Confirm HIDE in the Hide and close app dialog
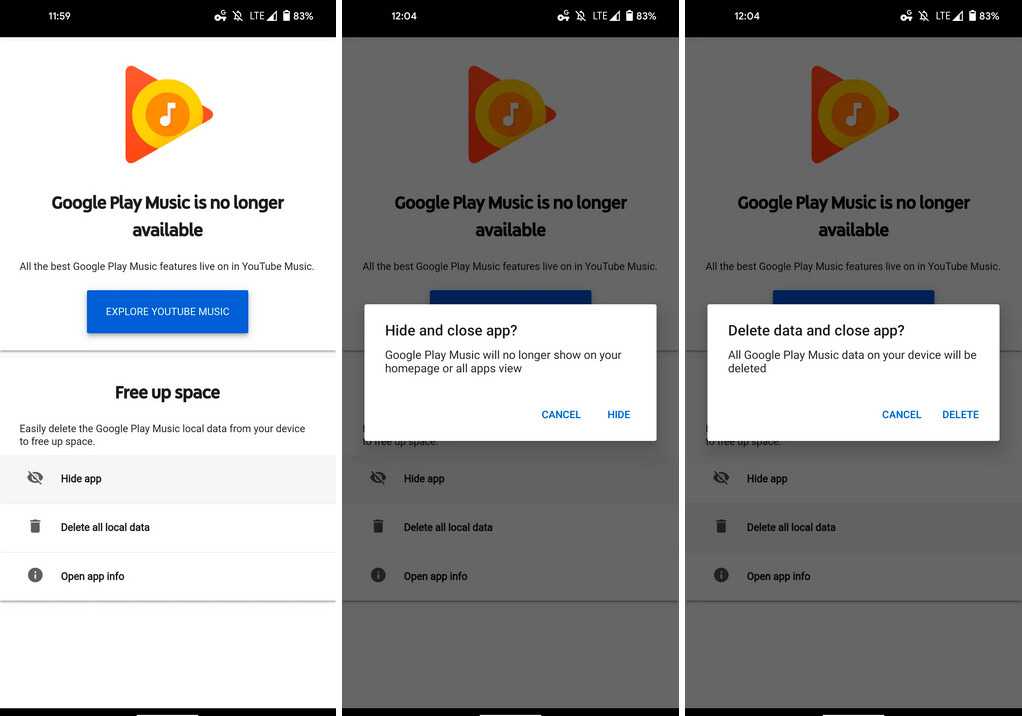 pos(619,414)
